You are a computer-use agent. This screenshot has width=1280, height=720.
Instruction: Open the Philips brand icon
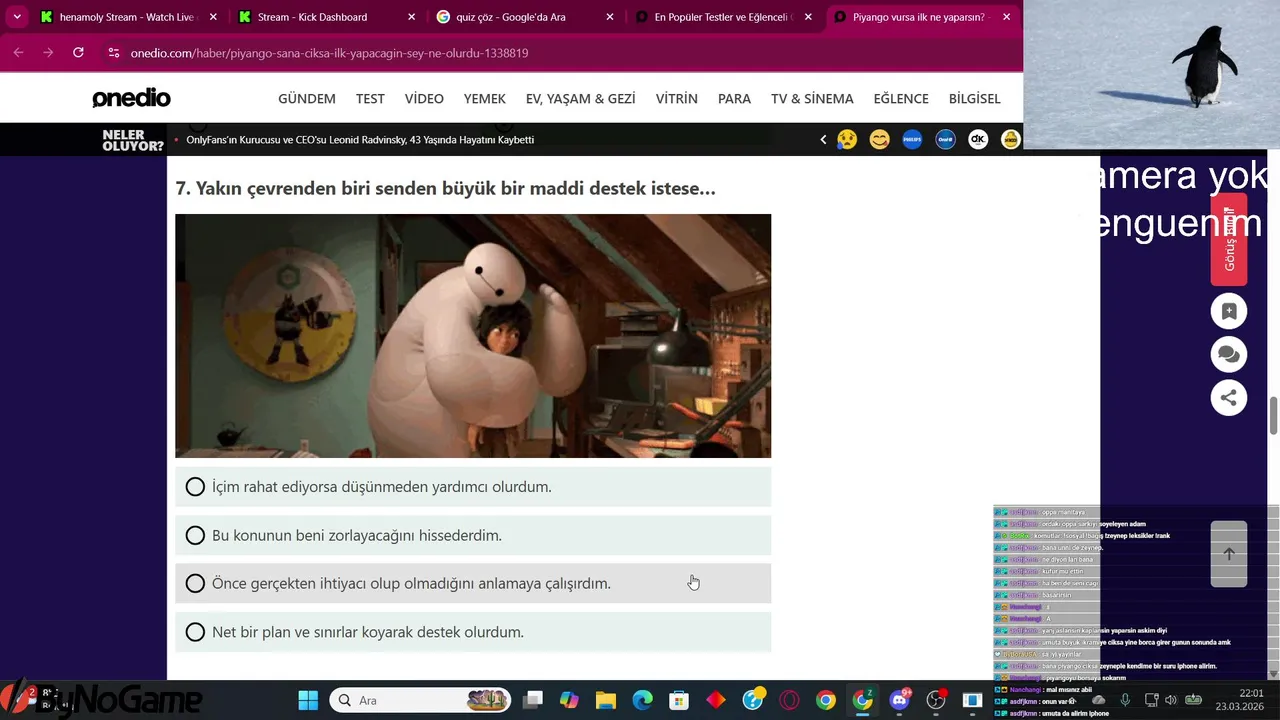[912, 140]
